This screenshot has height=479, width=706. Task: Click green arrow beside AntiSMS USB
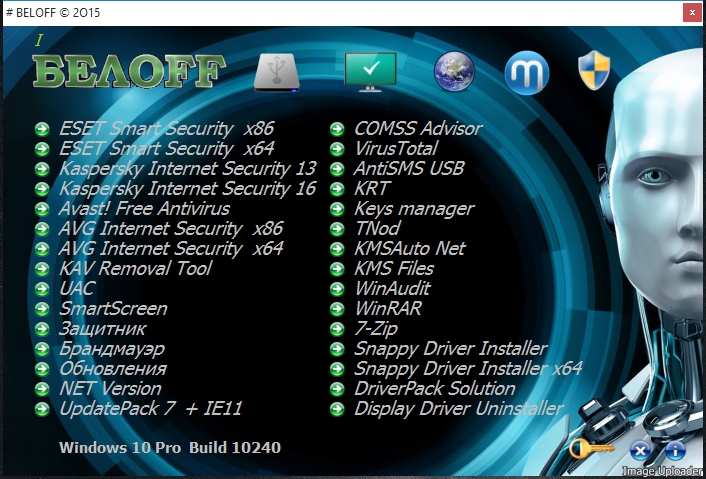point(337,169)
